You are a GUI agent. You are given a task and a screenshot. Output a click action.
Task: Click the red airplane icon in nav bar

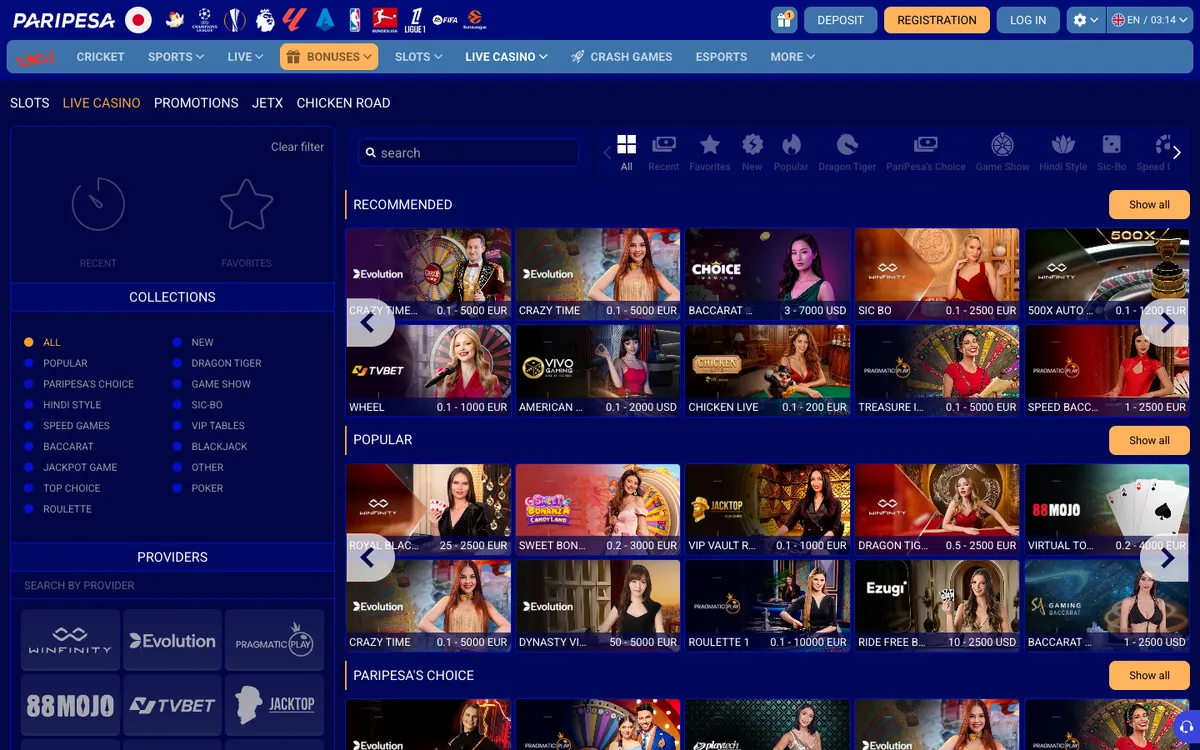pyautogui.click(x=35, y=57)
